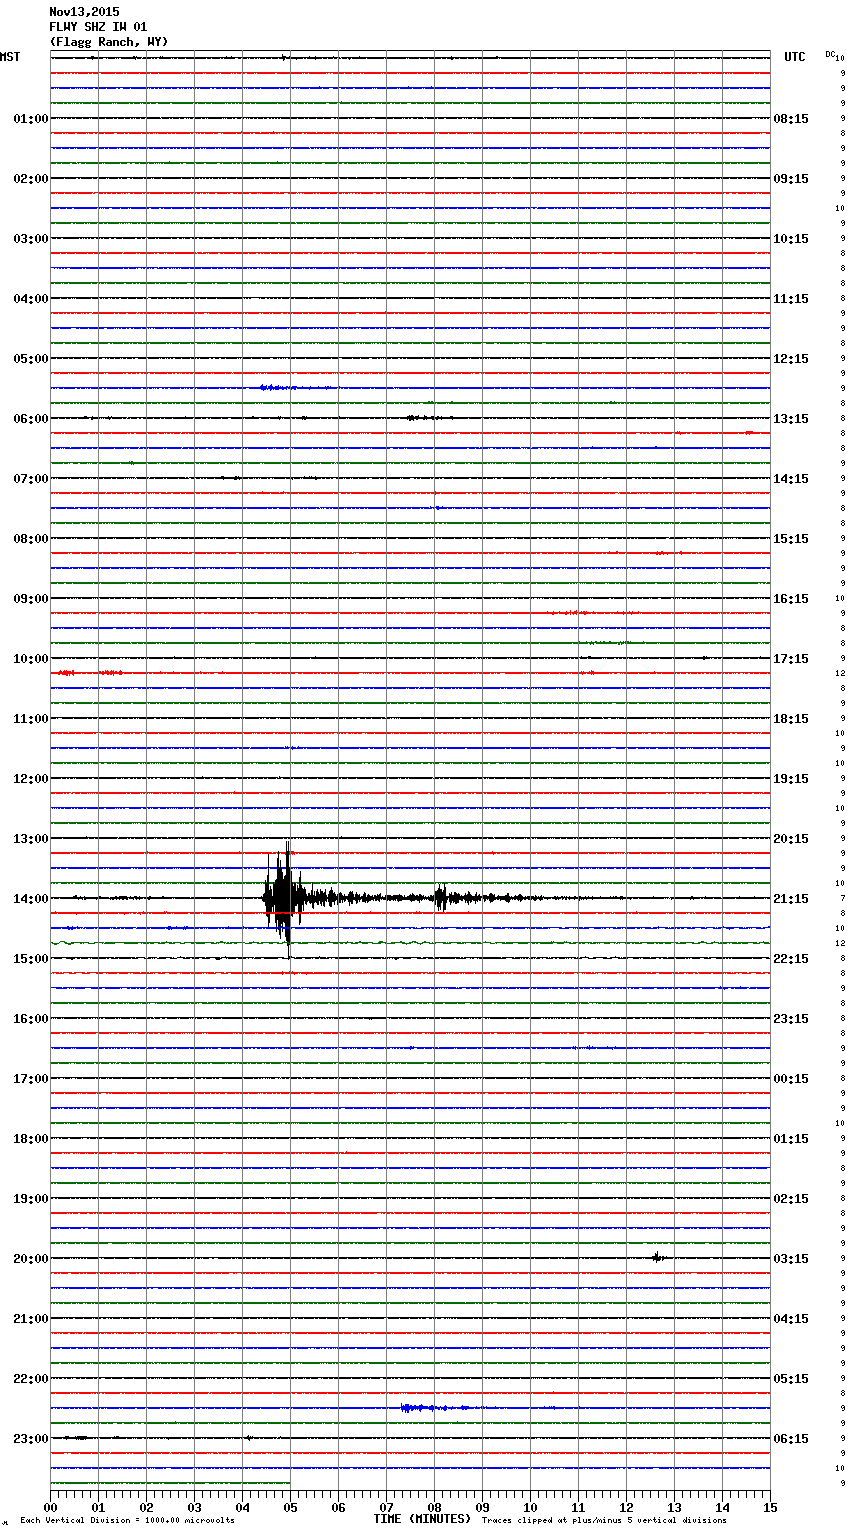This screenshot has width=850, height=1534.
Task: Click the 21:15 UTC label
Action: point(791,899)
